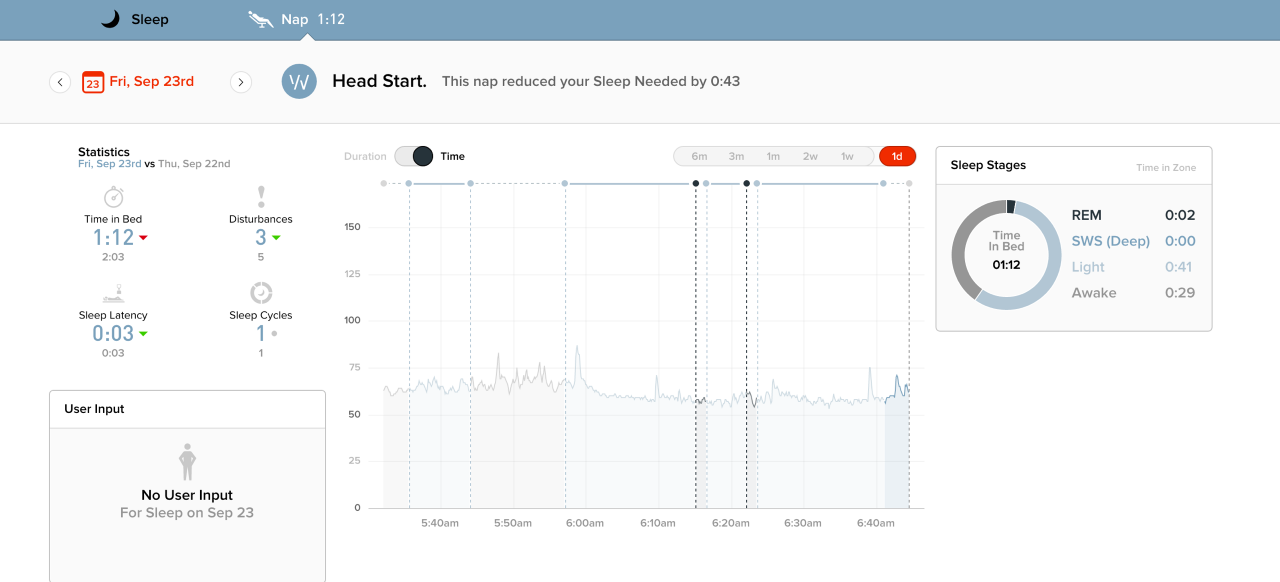Click the exclamation Disturbances icon
This screenshot has height=582, width=1280.
point(261,196)
